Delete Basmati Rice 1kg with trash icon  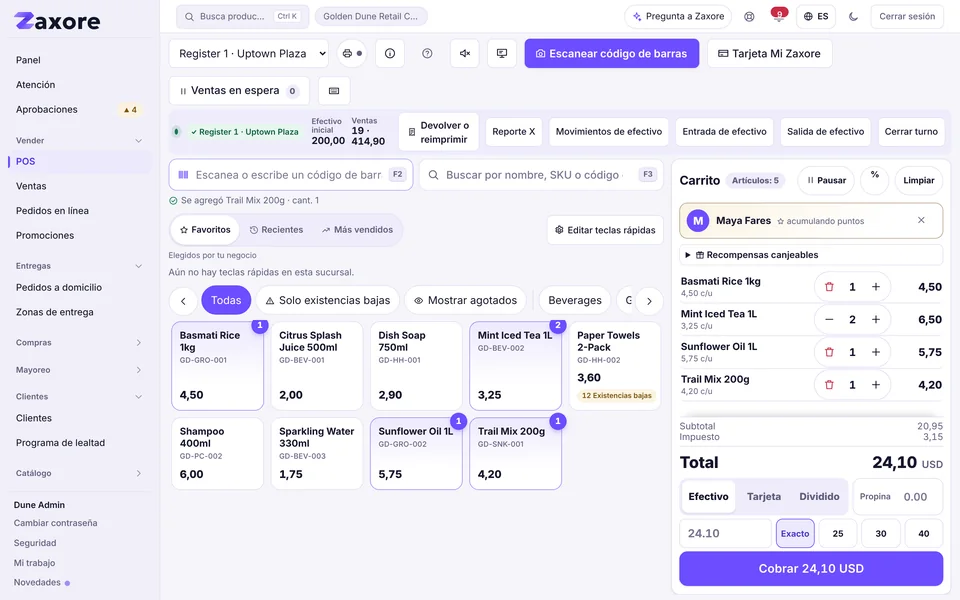point(829,287)
